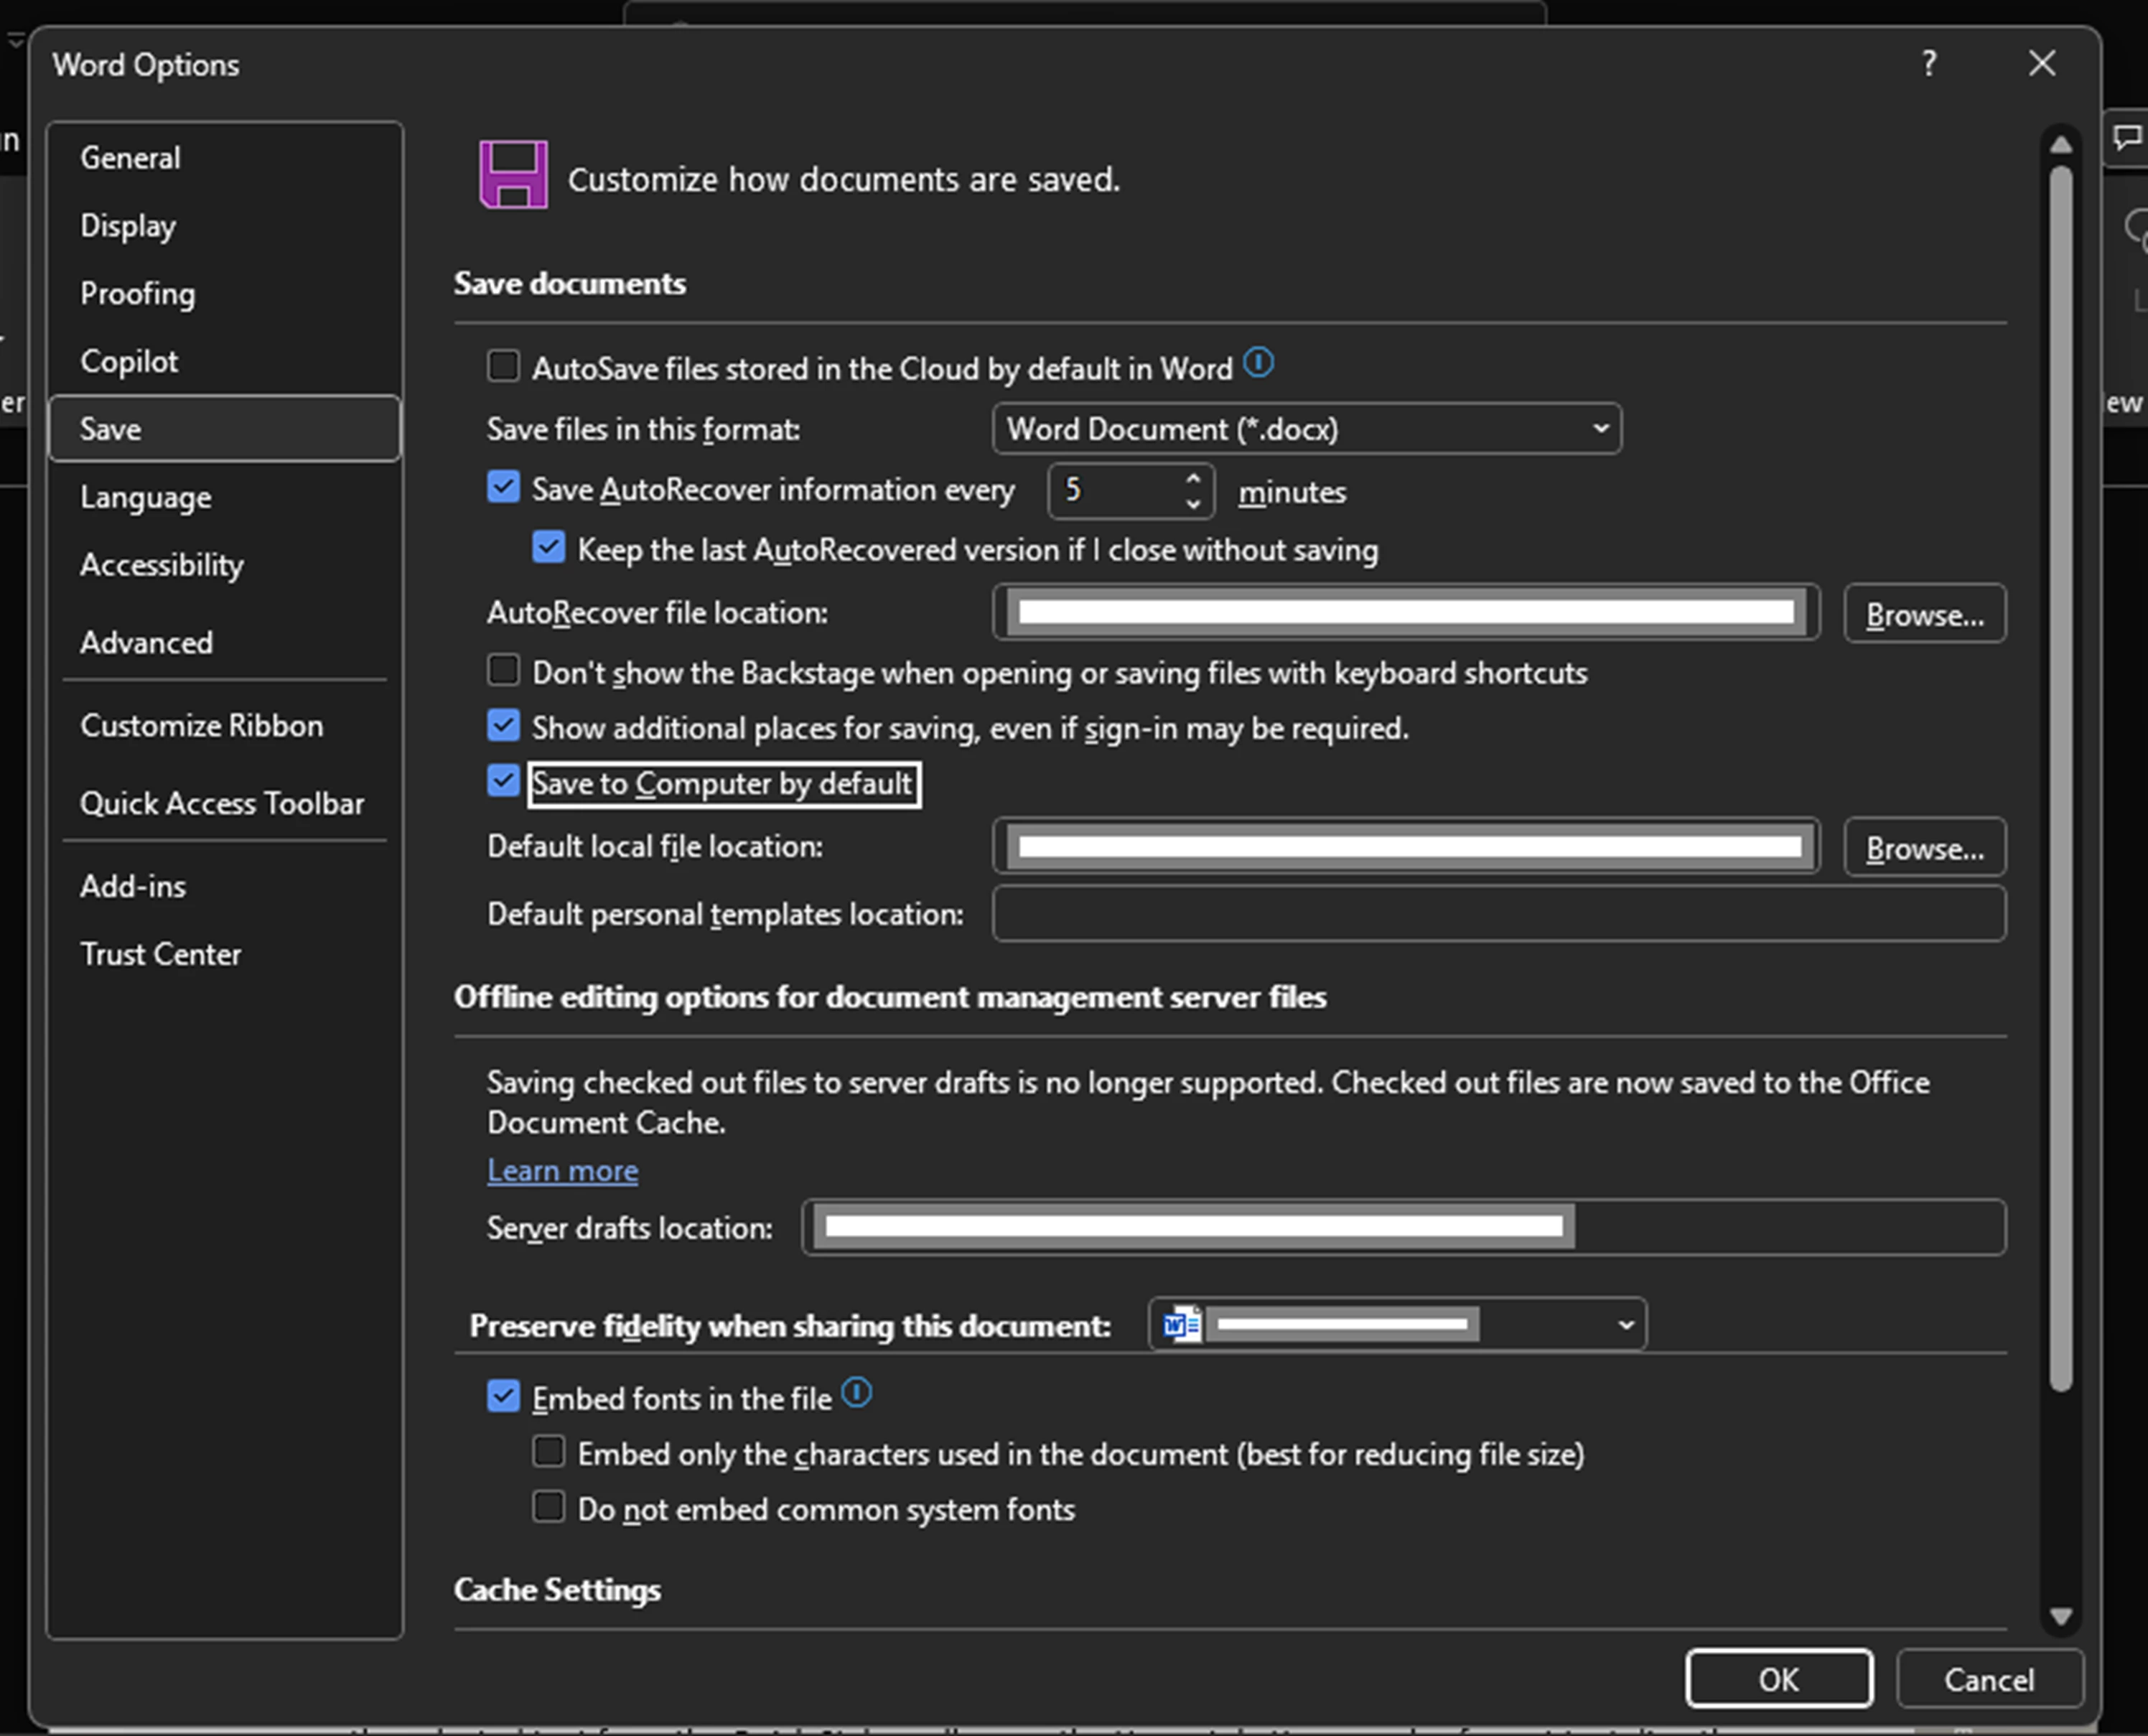Click the Embed fonts info icon
Viewport: 2148px width, 1736px height.
tap(857, 1392)
